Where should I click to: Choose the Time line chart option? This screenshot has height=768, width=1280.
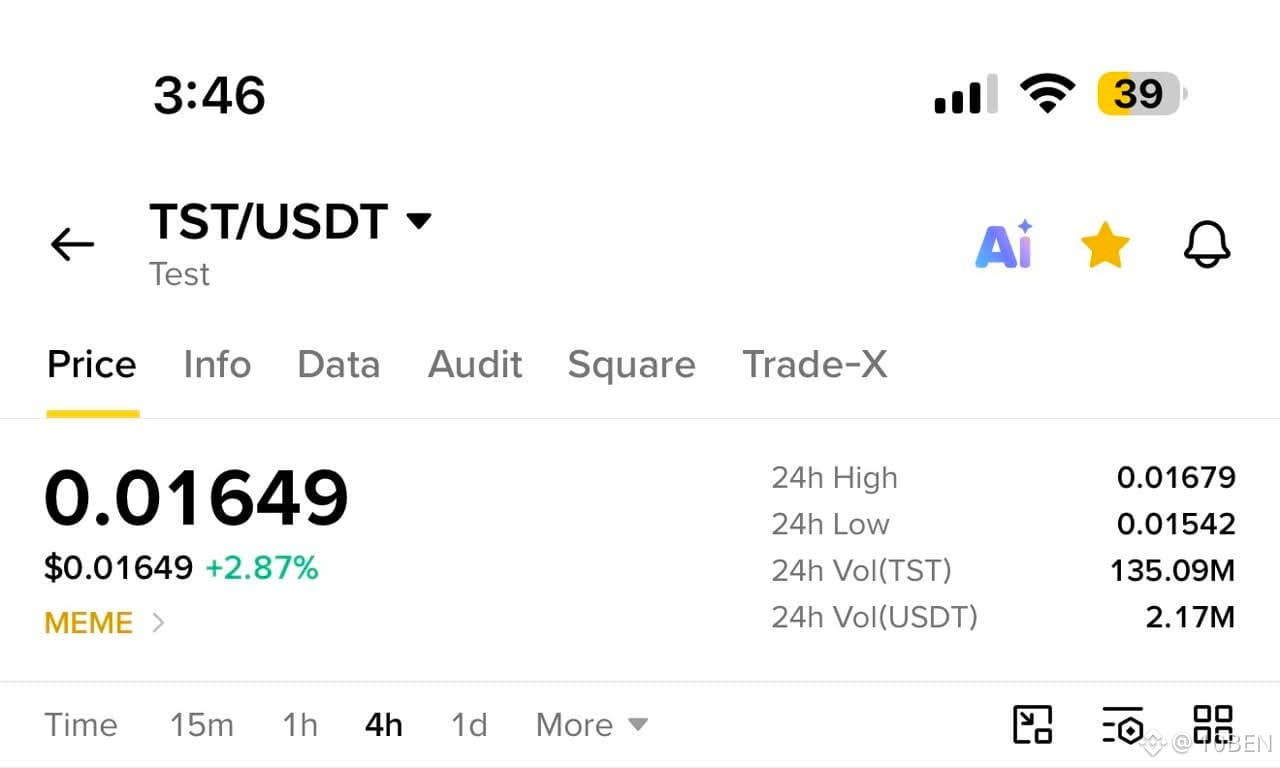click(x=81, y=724)
